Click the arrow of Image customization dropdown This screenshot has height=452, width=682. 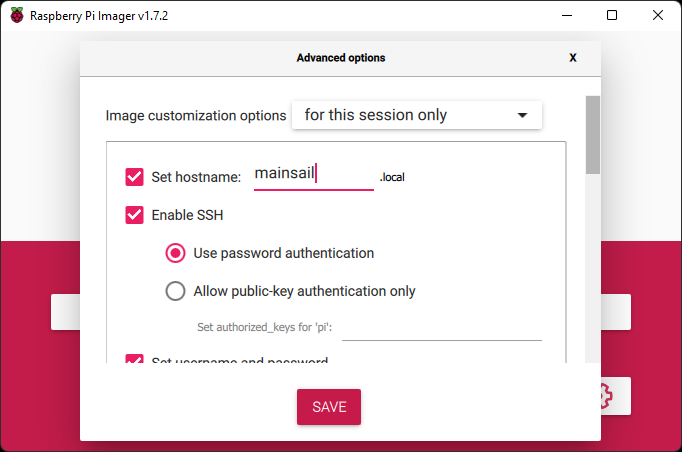(522, 115)
